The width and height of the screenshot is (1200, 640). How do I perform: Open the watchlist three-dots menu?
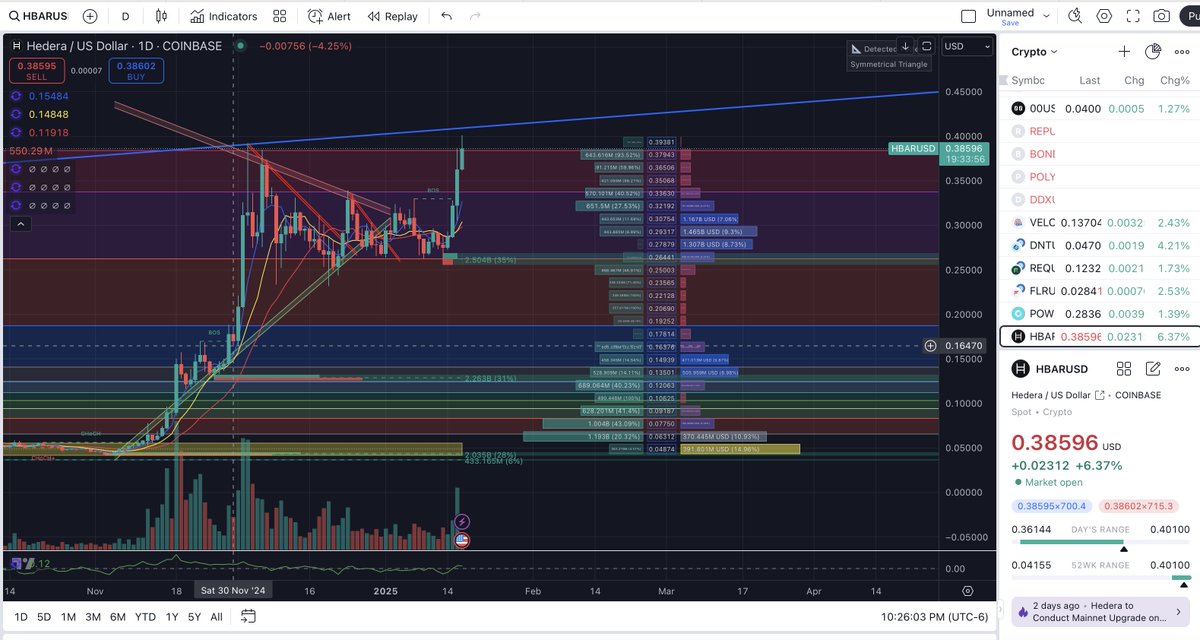pyautogui.click(x=1182, y=51)
